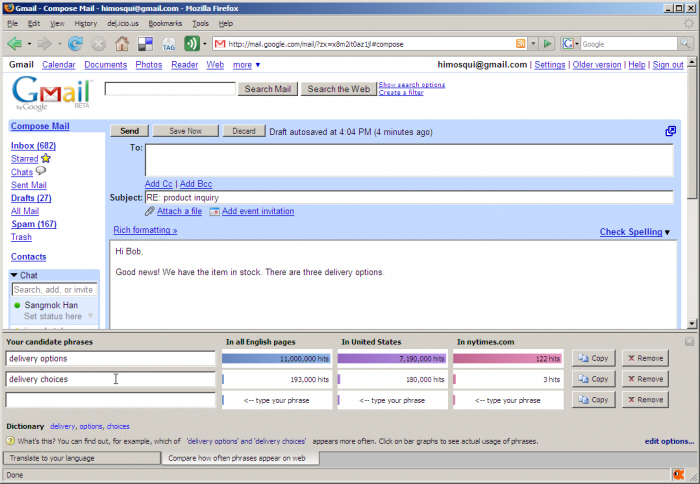
Task: Remove the 'delivery choices' phrase row
Action: pos(645,379)
